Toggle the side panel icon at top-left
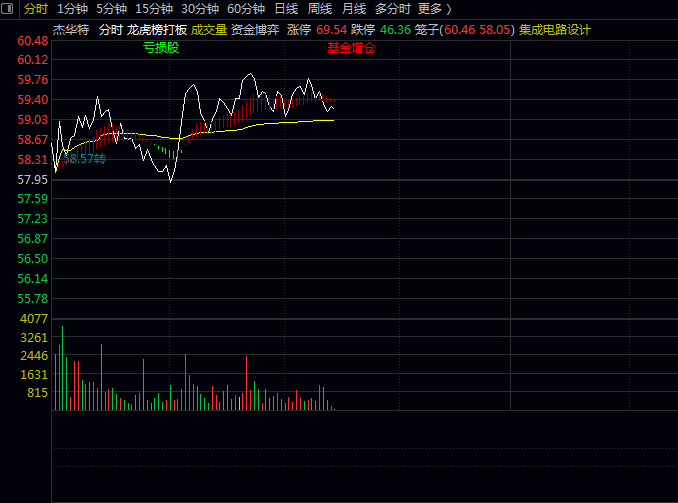Screen dimensions: 678x503 coord(7,8)
